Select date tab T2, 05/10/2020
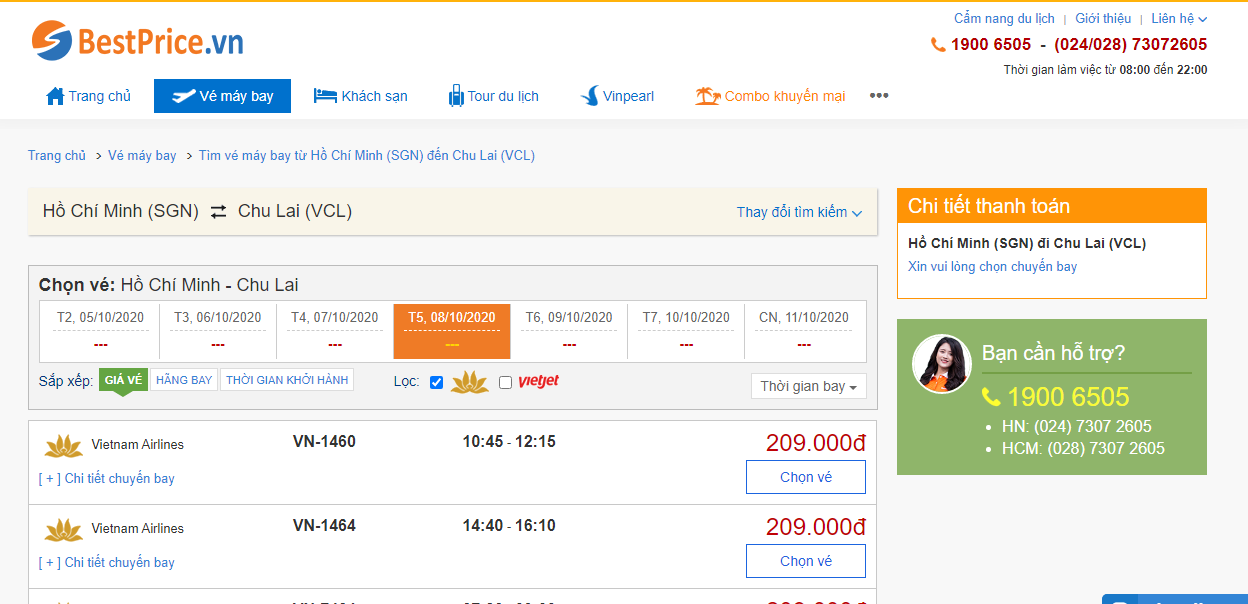 click(100, 331)
